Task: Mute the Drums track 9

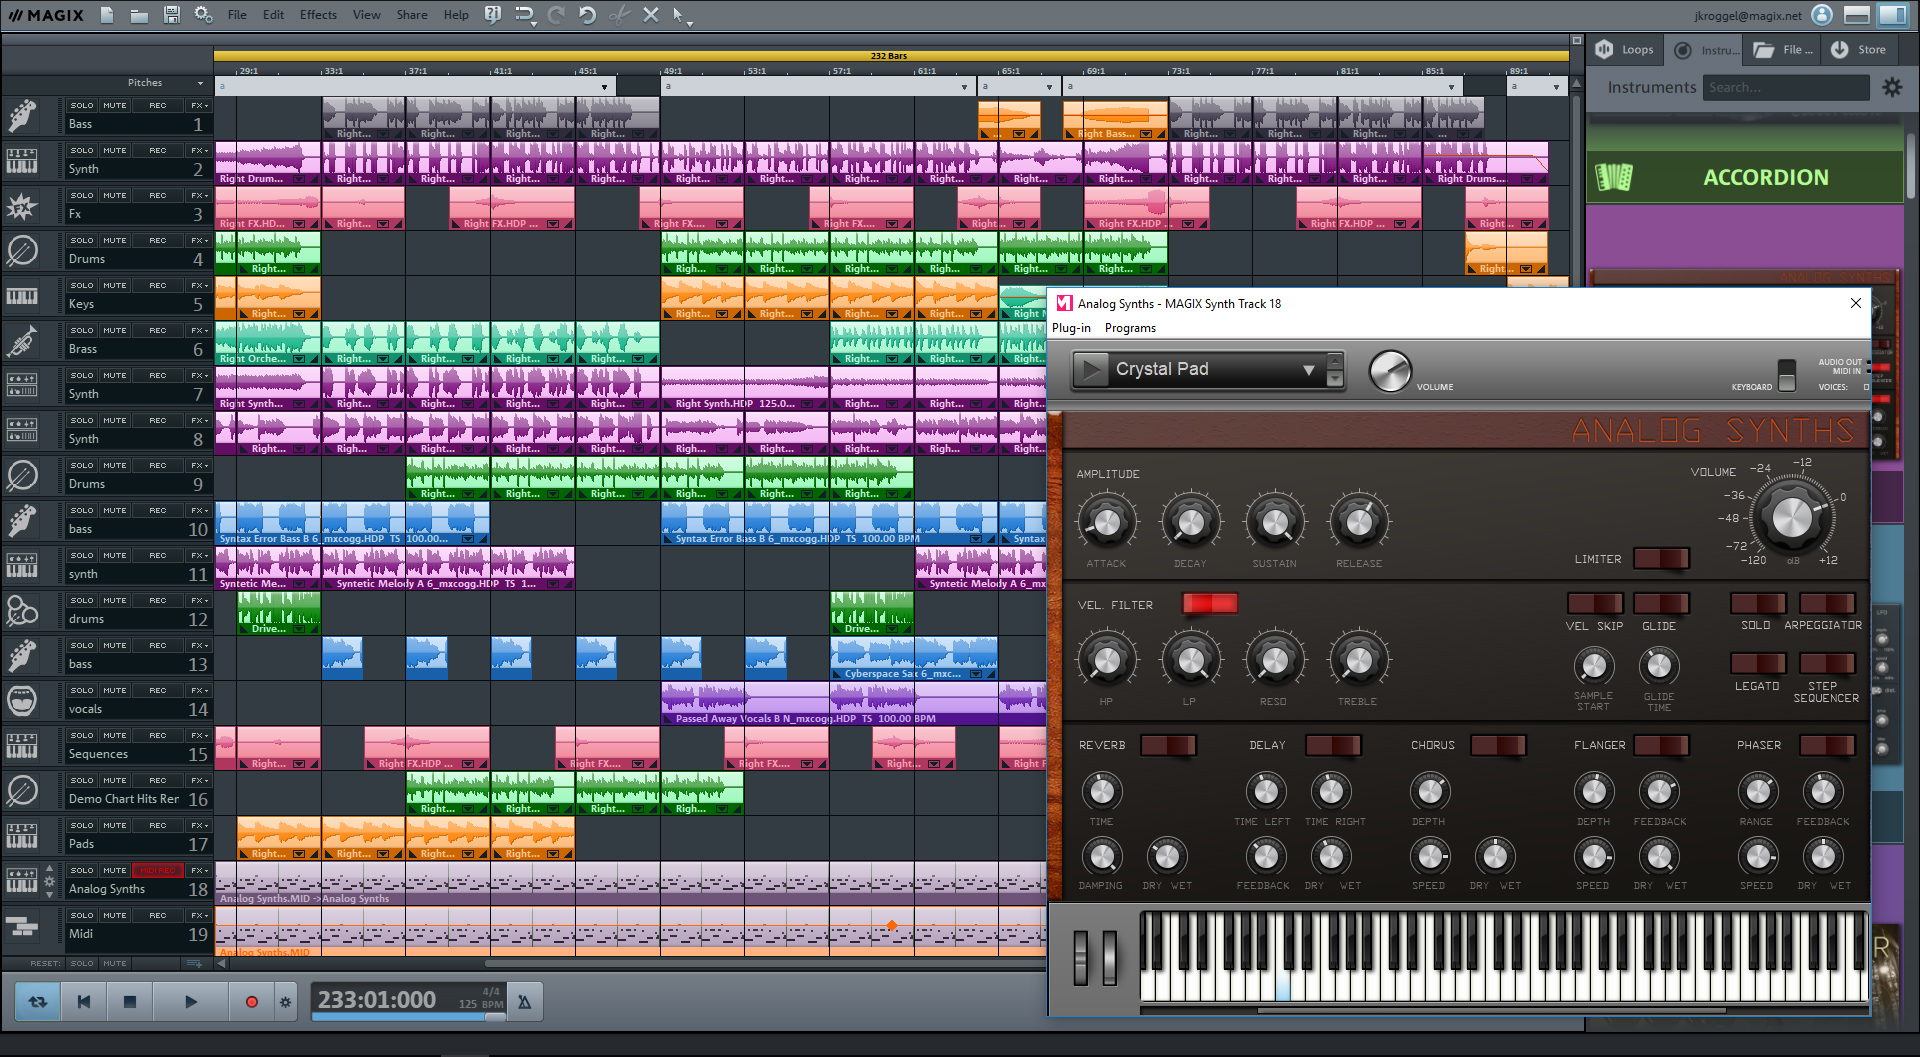Action: point(115,465)
